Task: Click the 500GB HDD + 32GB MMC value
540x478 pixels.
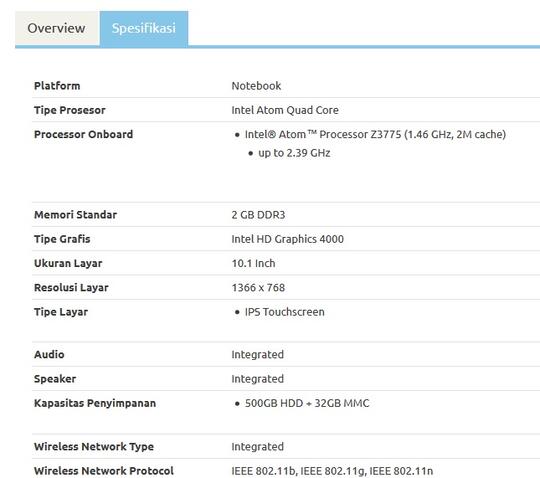Action: point(307,403)
